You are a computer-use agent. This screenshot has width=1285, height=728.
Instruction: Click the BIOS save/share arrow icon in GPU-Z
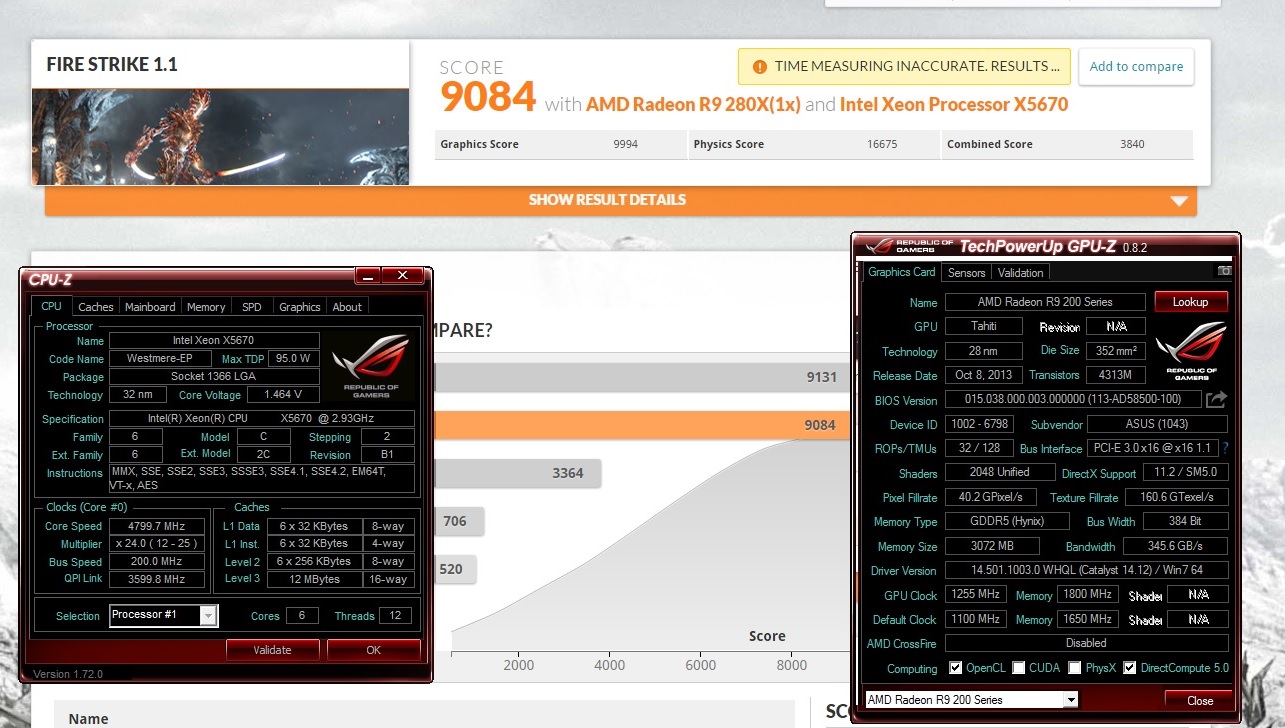click(1216, 400)
